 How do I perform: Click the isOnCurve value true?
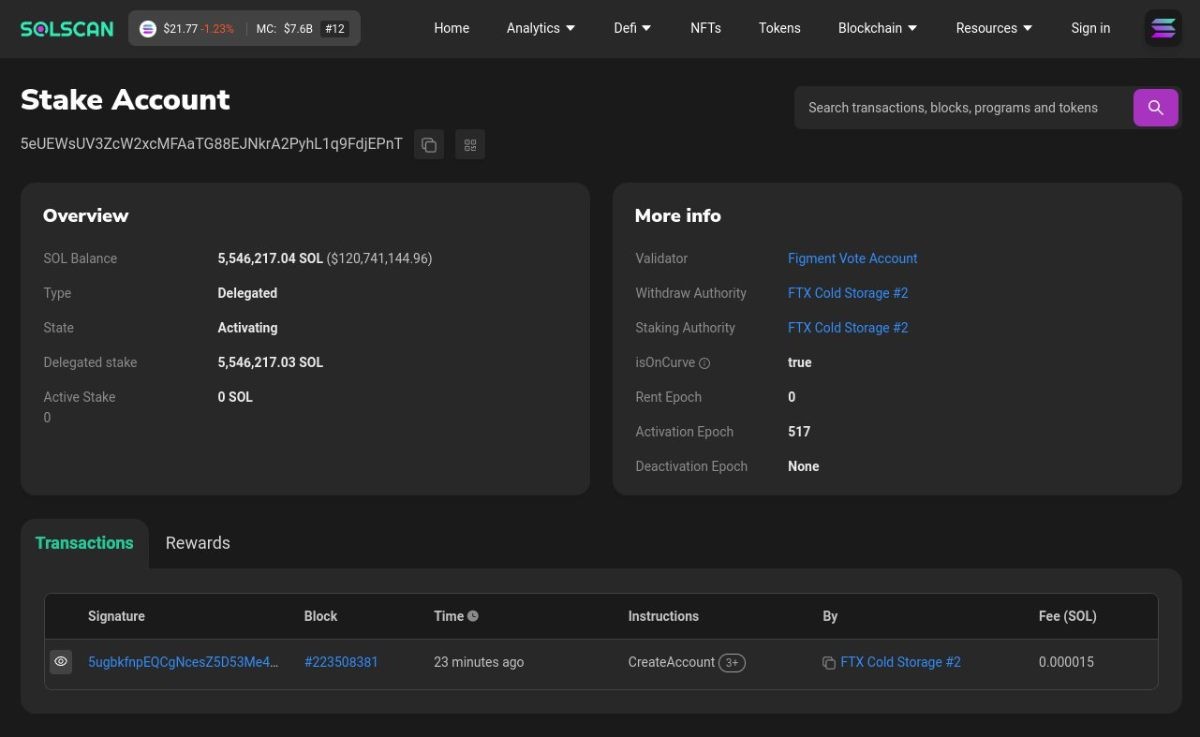800,362
